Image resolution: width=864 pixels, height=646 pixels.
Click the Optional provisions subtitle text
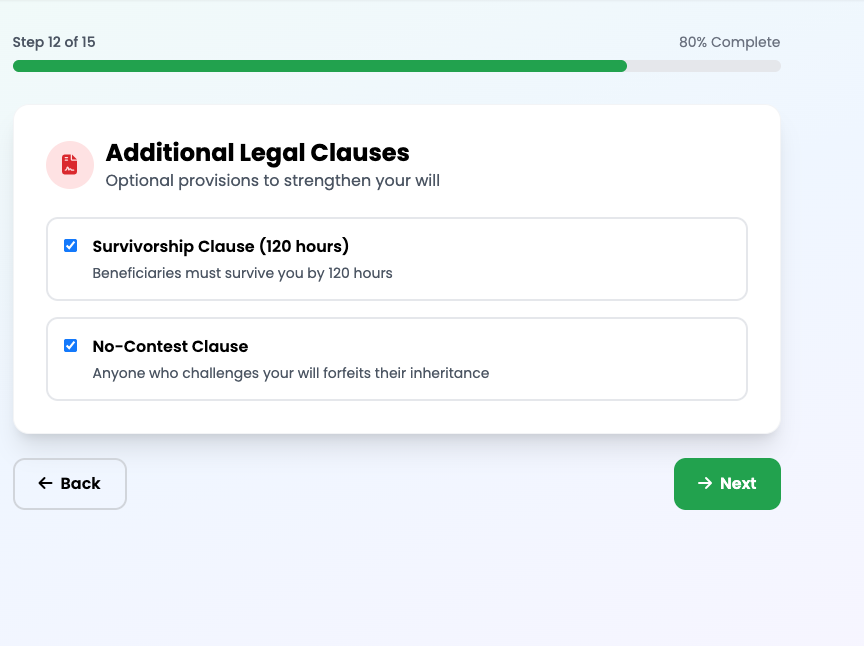pyautogui.click(x=272, y=181)
